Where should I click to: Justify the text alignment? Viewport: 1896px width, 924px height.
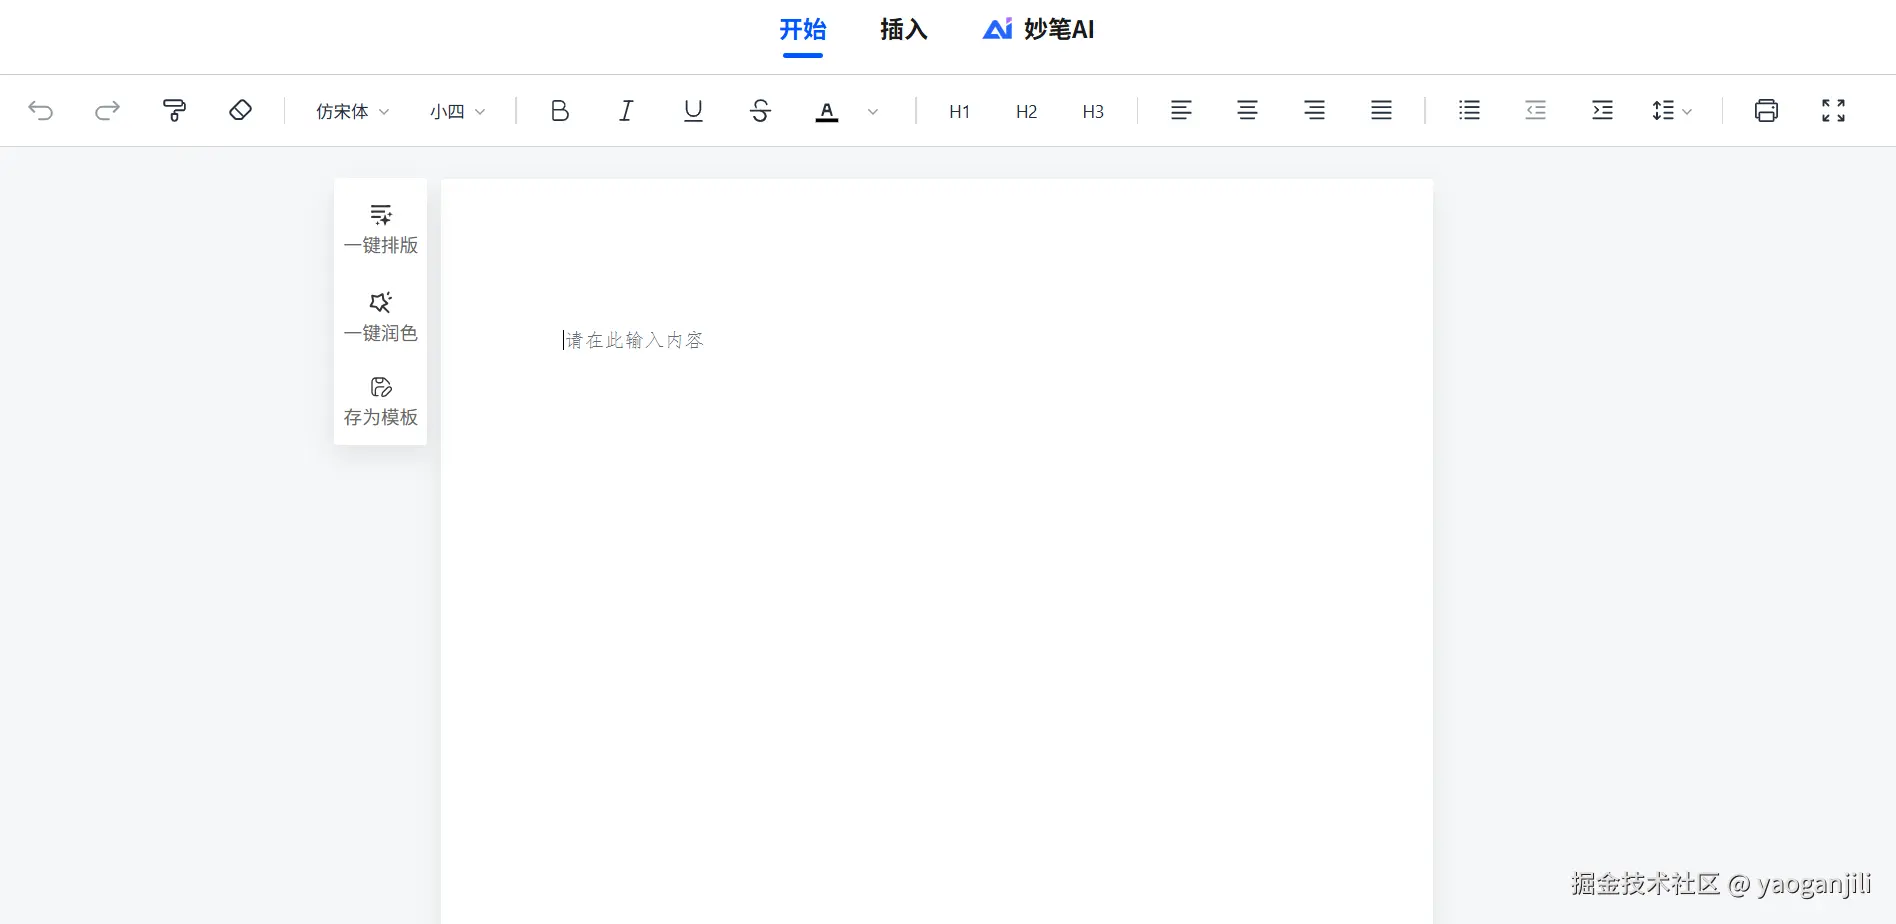(1382, 110)
